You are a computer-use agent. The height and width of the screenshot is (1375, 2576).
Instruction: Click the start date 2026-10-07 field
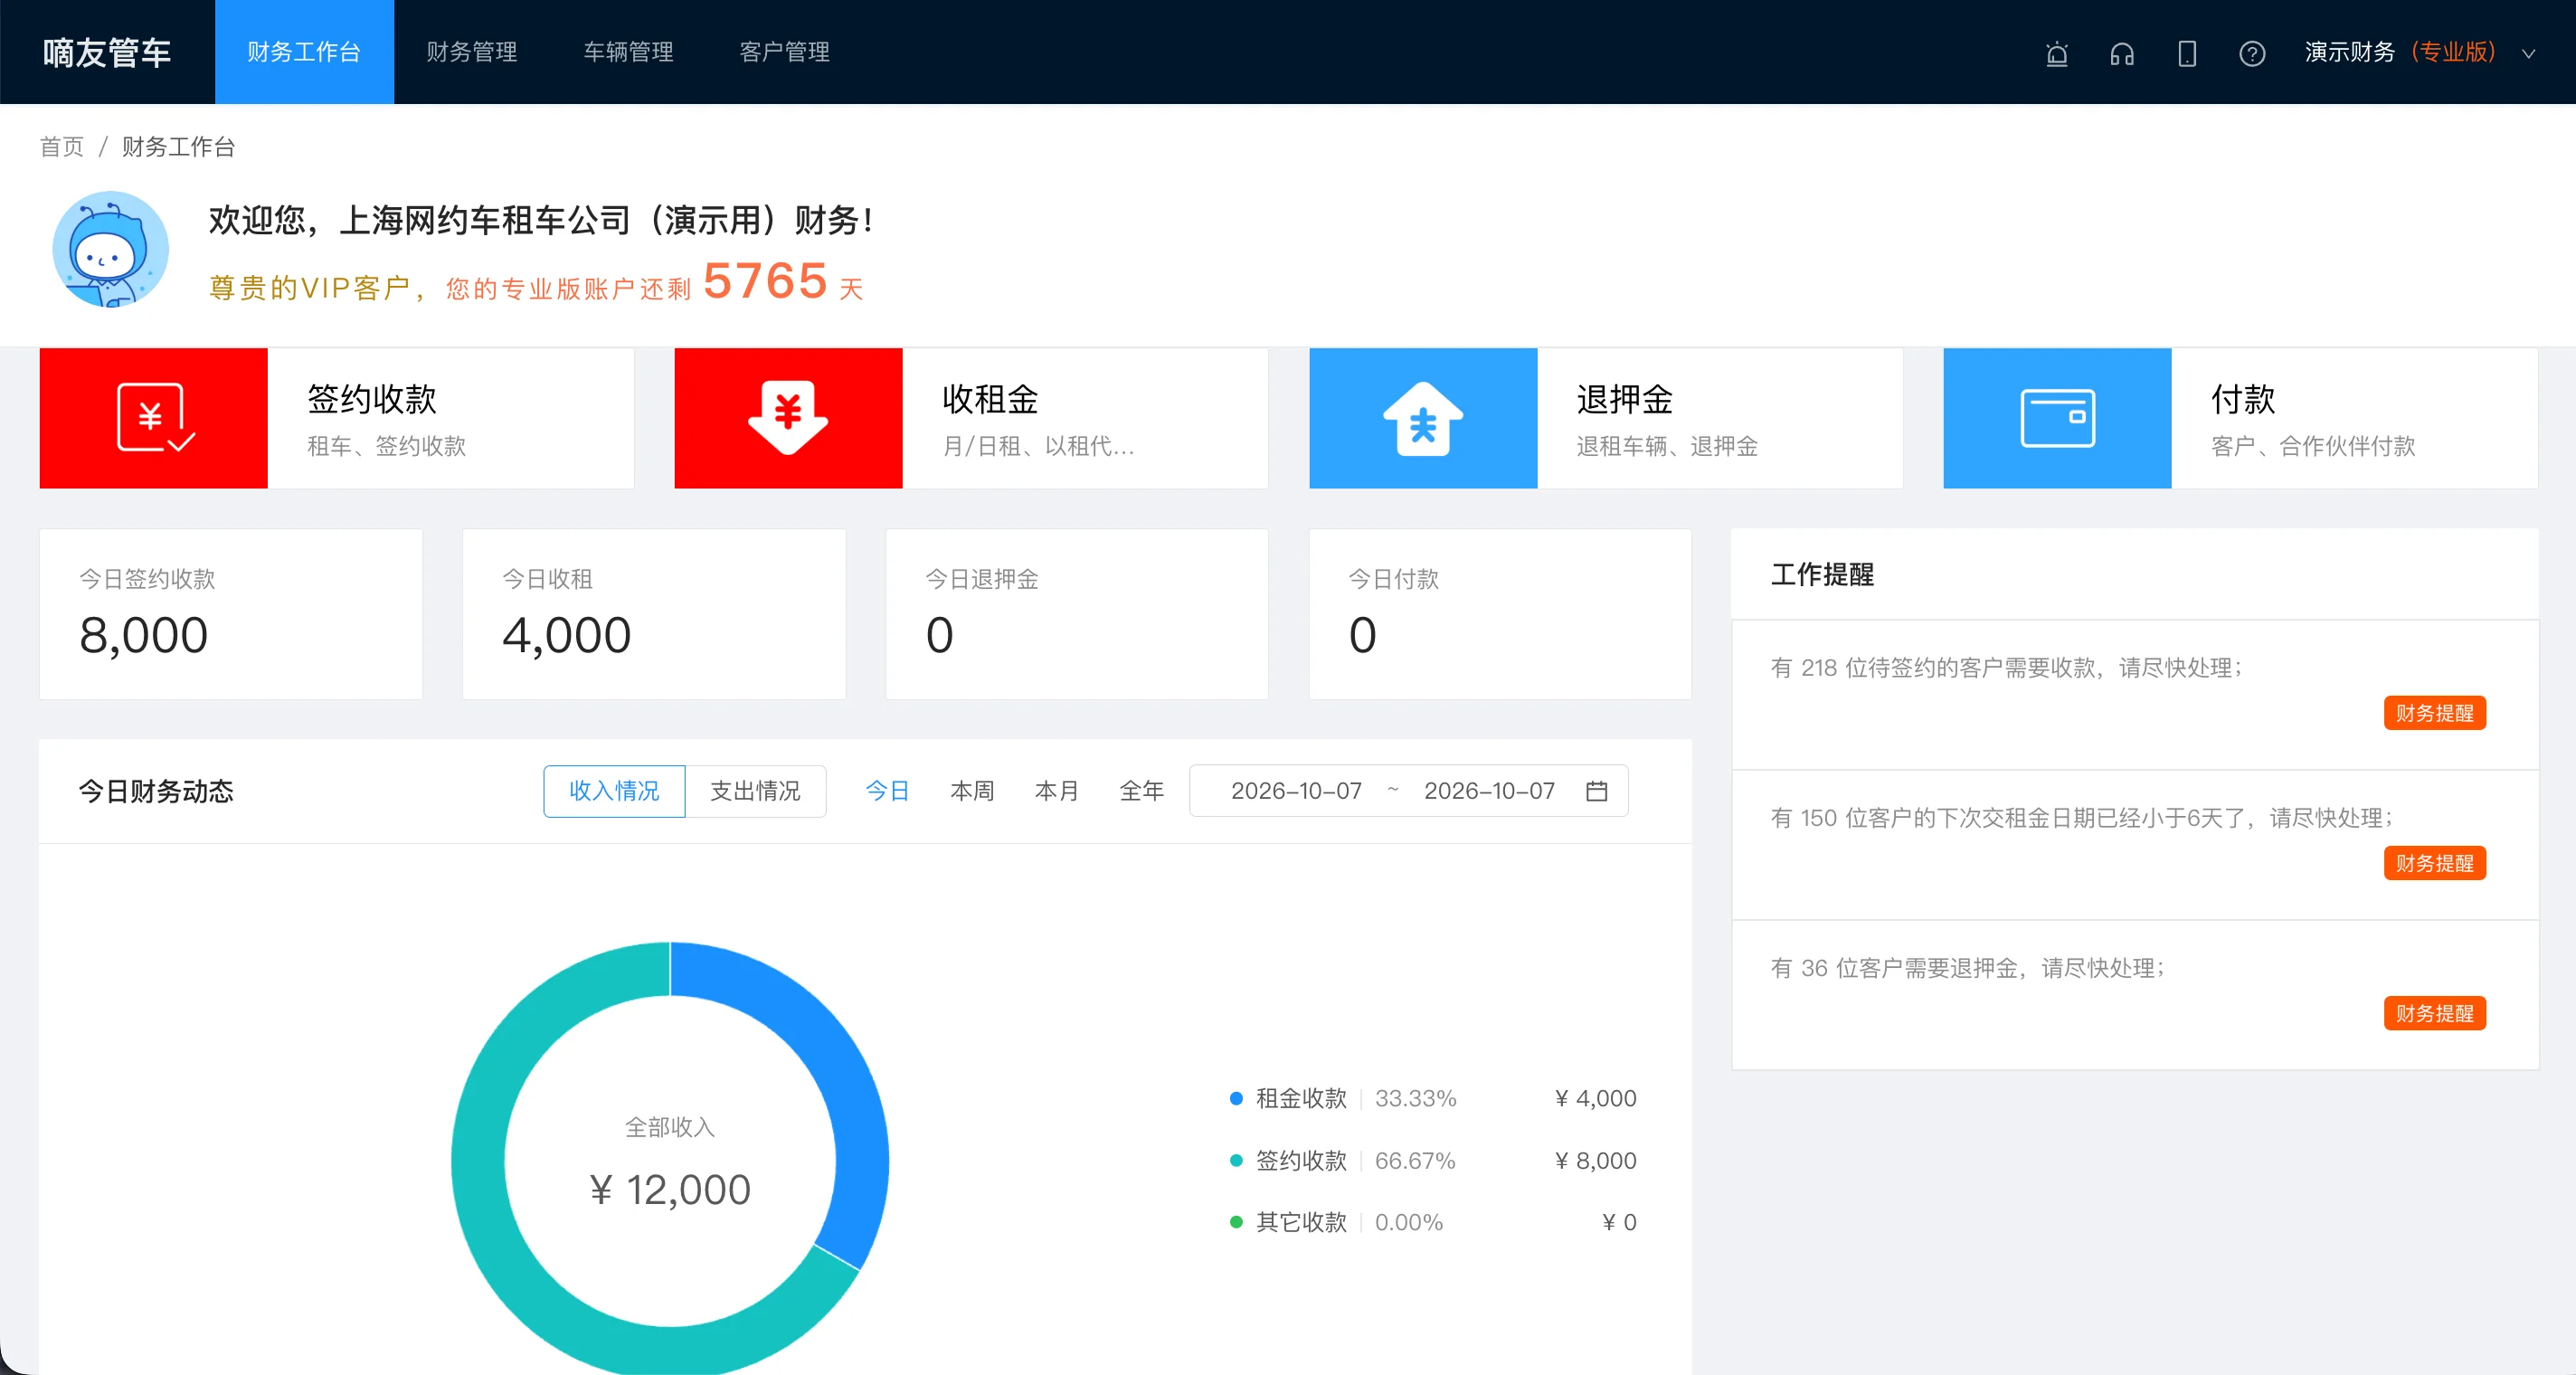(x=1296, y=791)
